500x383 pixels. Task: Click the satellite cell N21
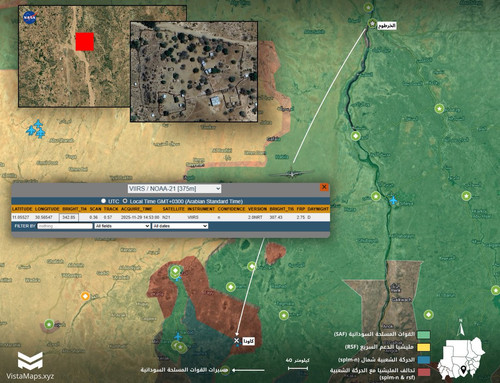pos(166,217)
